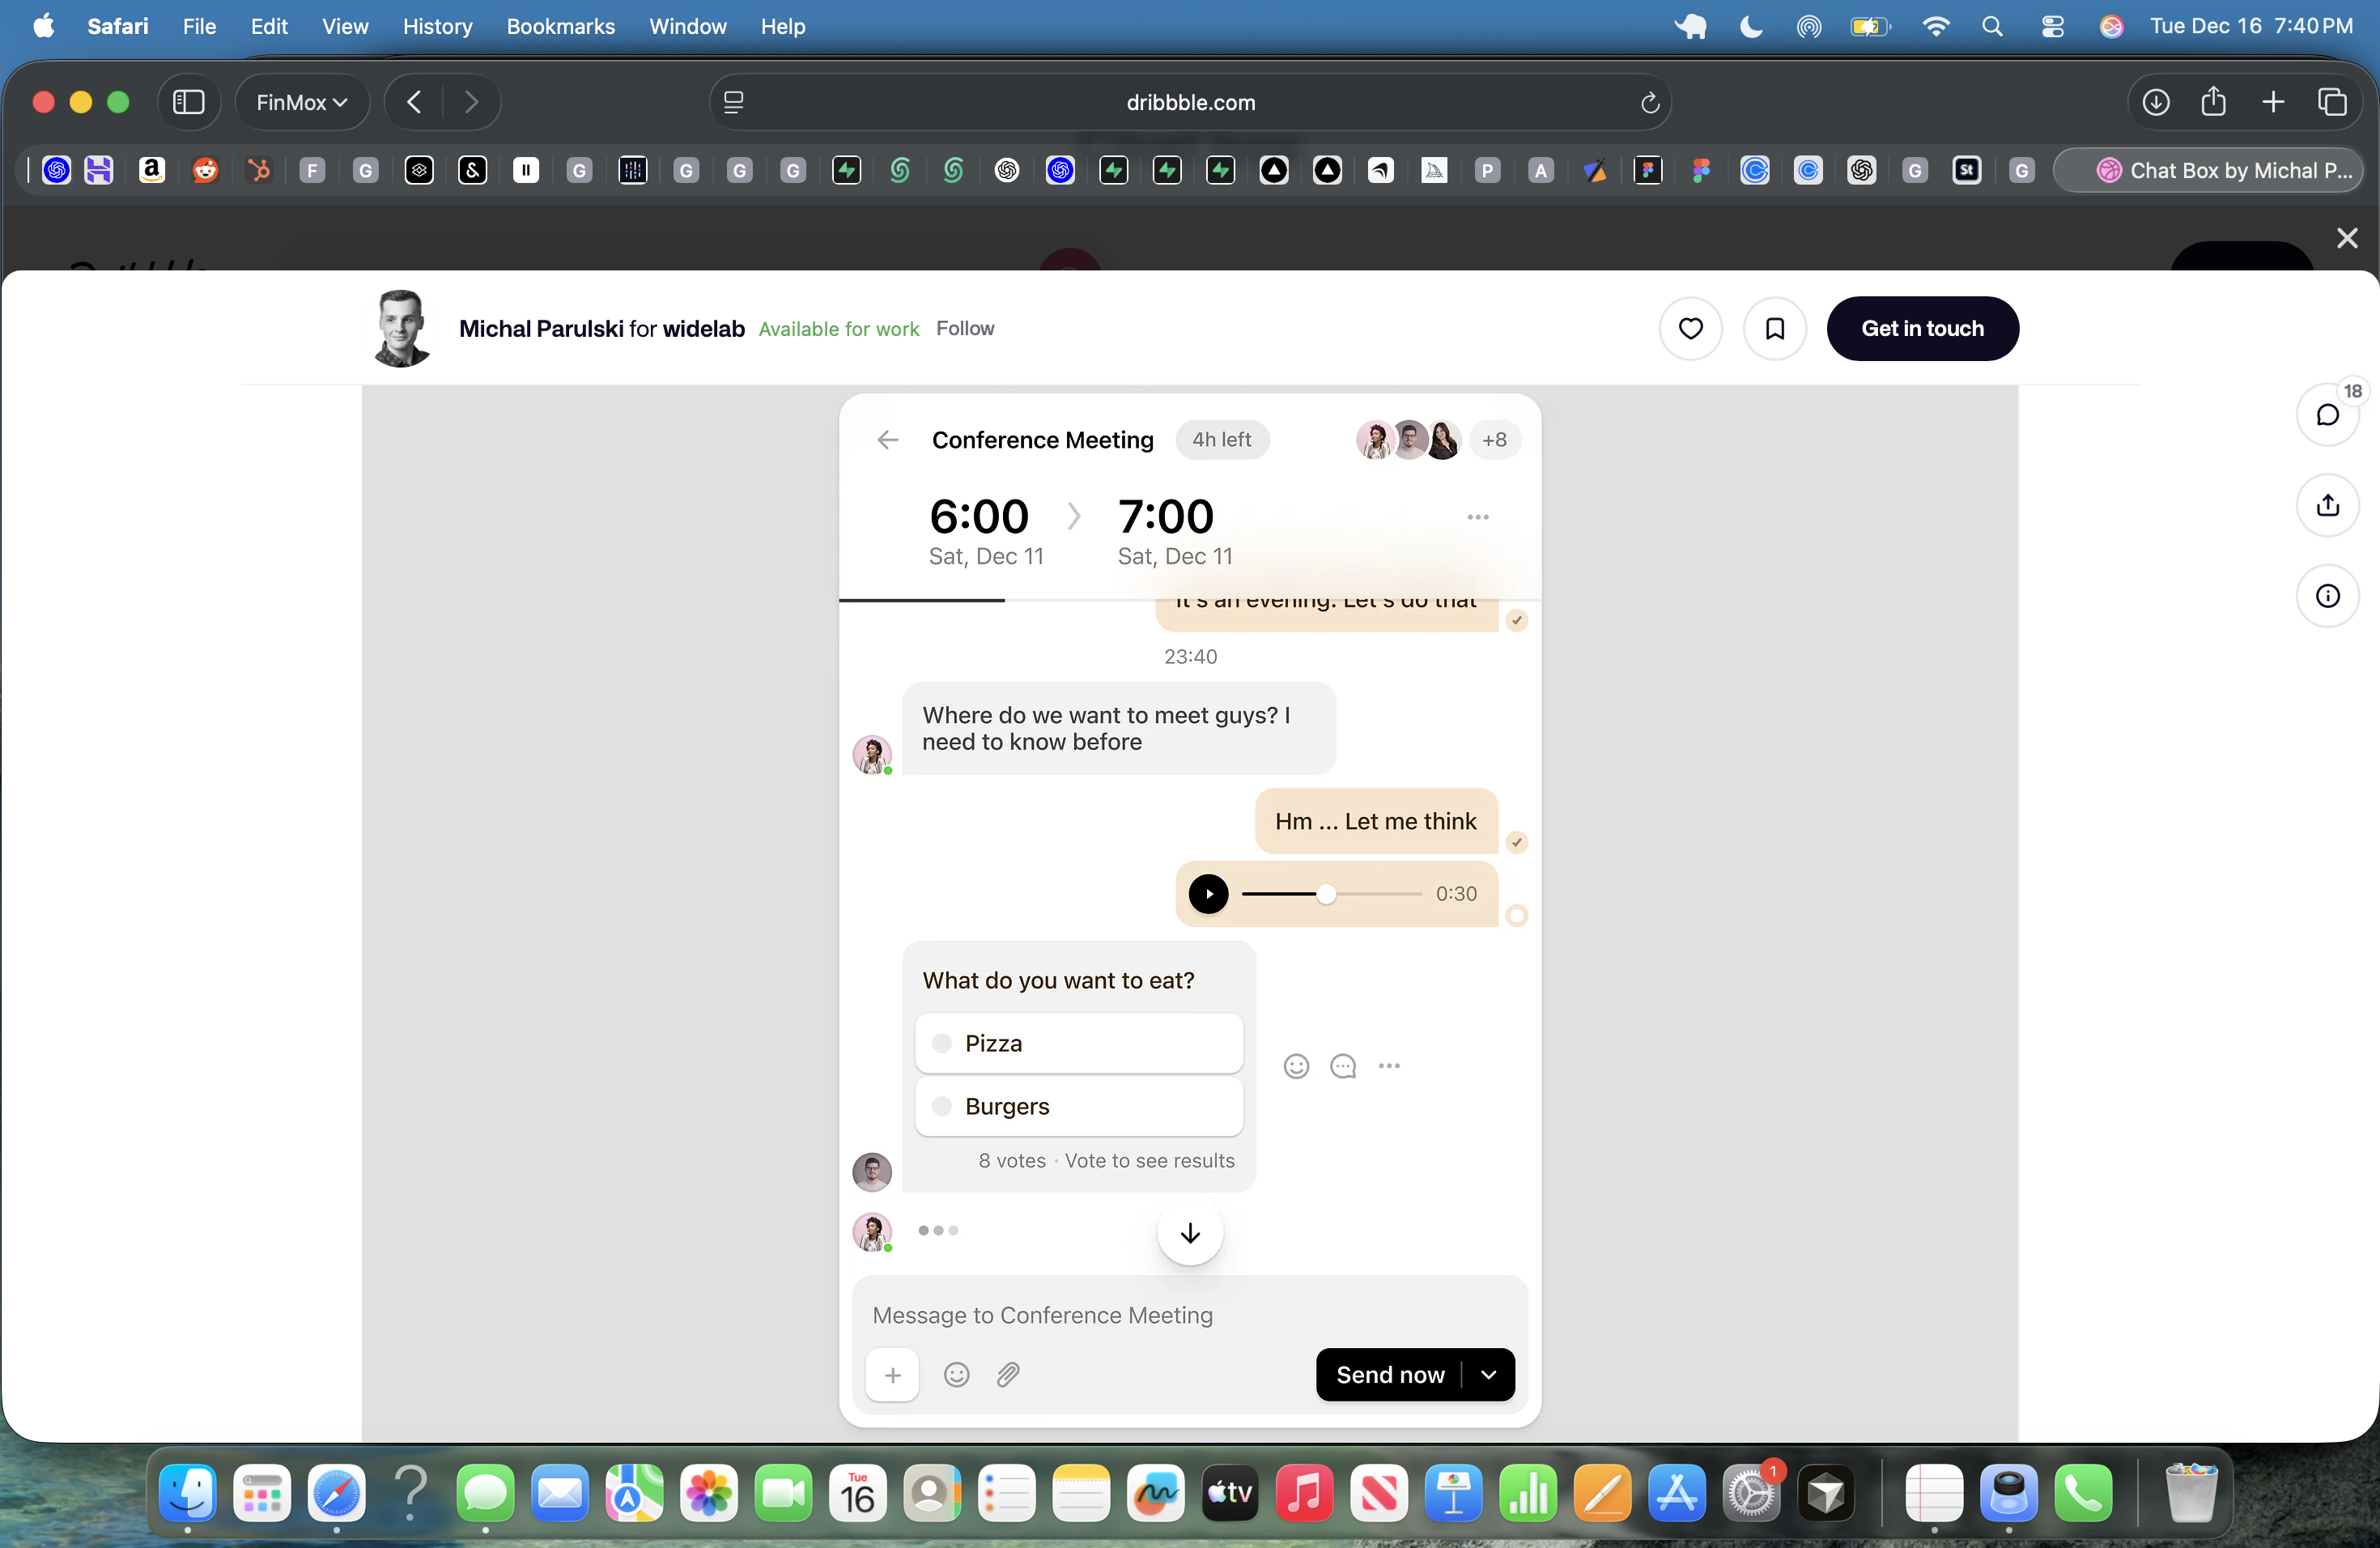The width and height of the screenshot is (2380, 1548).
Task: Click the share shot icon on right sidebar
Action: (2327, 505)
